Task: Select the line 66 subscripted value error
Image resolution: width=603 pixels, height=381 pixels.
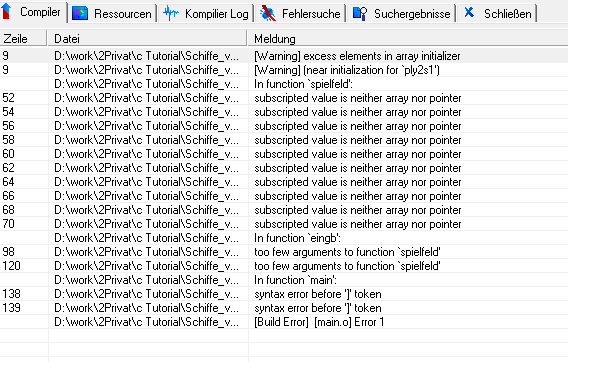Action: click(x=284, y=196)
